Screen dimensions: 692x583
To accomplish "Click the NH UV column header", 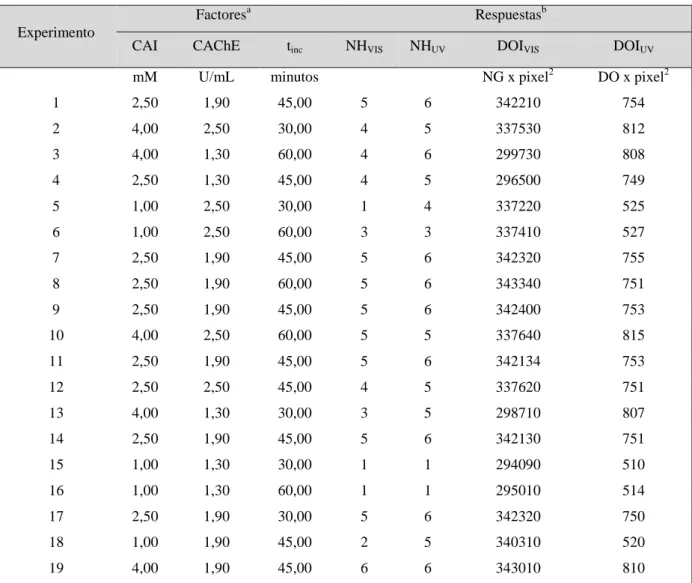I will [427, 46].
